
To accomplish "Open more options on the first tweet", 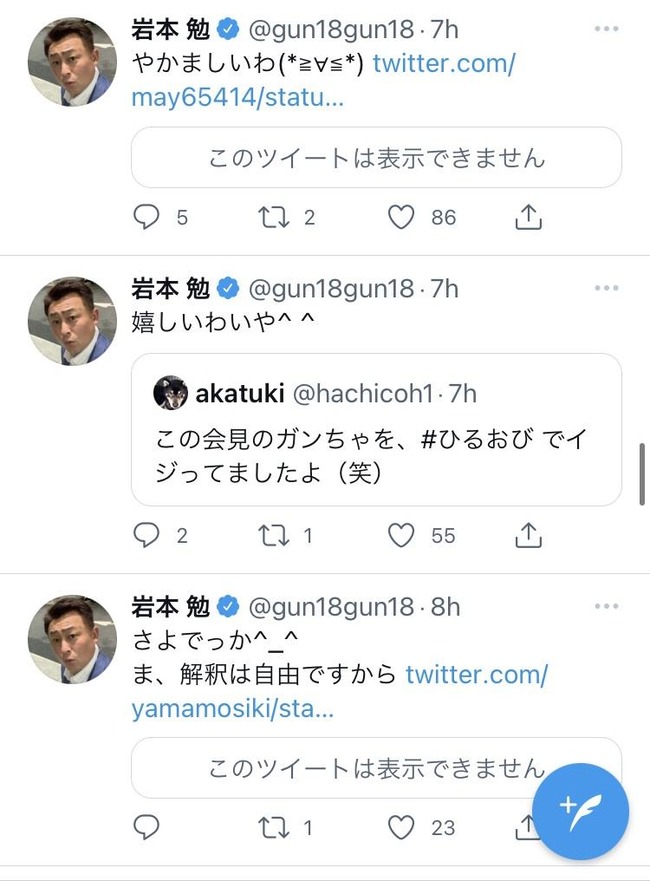I will click(607, 29).
